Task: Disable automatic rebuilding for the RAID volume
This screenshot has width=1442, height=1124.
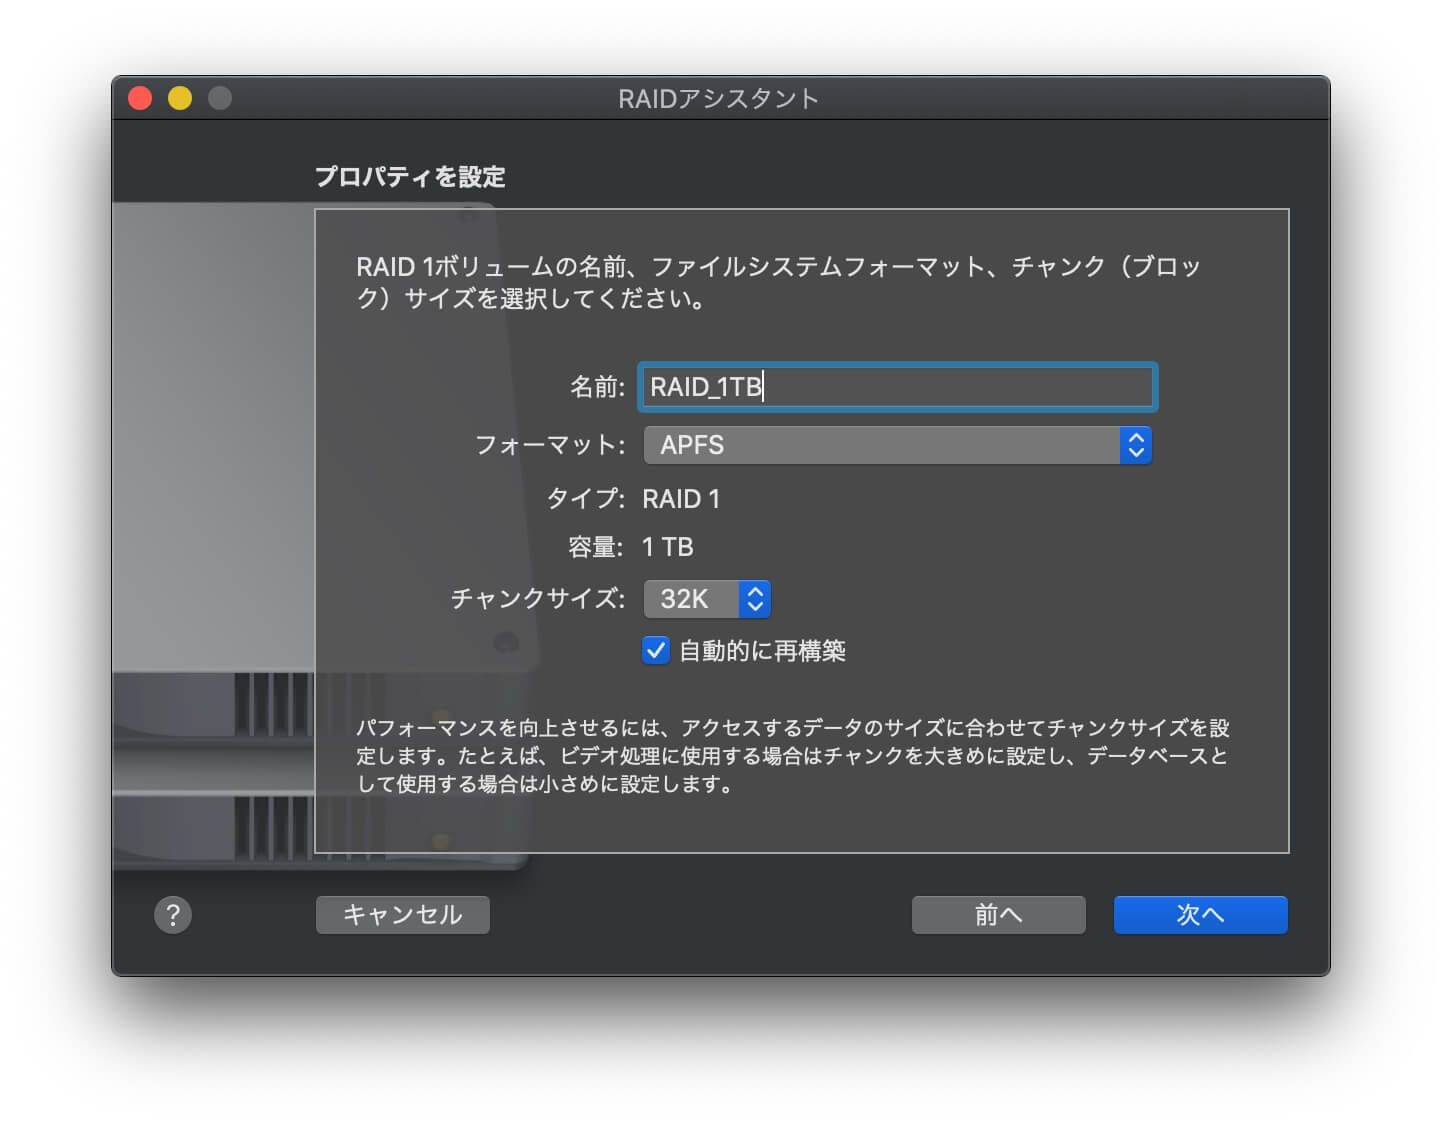Action: (x=655, y=651)
